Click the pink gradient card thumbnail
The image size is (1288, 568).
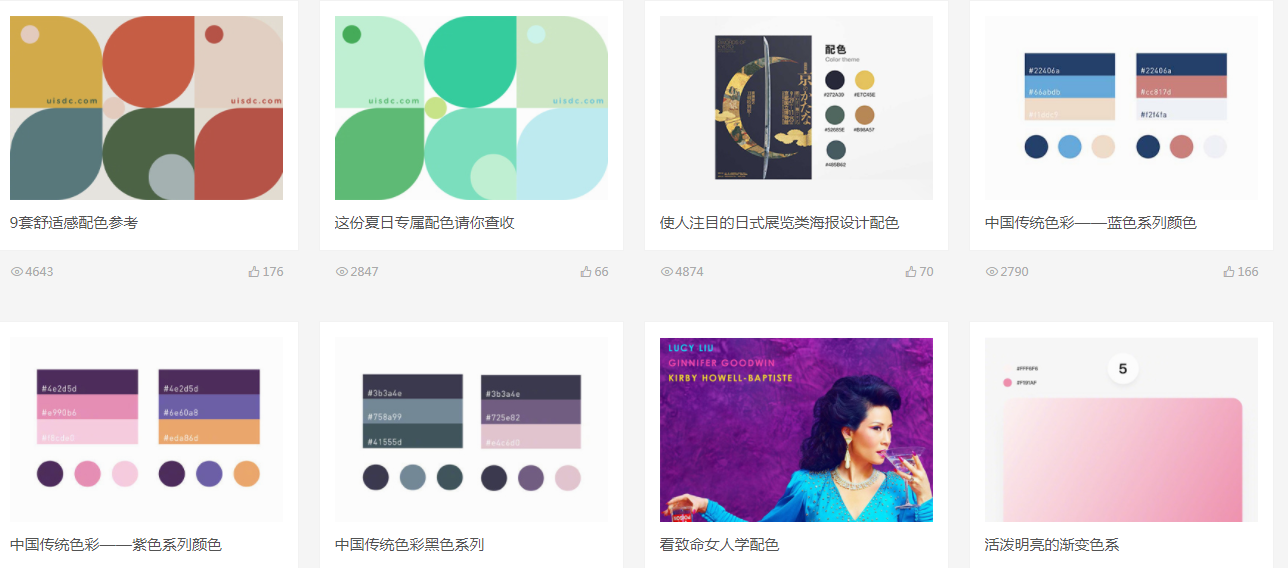(1121, 430)
